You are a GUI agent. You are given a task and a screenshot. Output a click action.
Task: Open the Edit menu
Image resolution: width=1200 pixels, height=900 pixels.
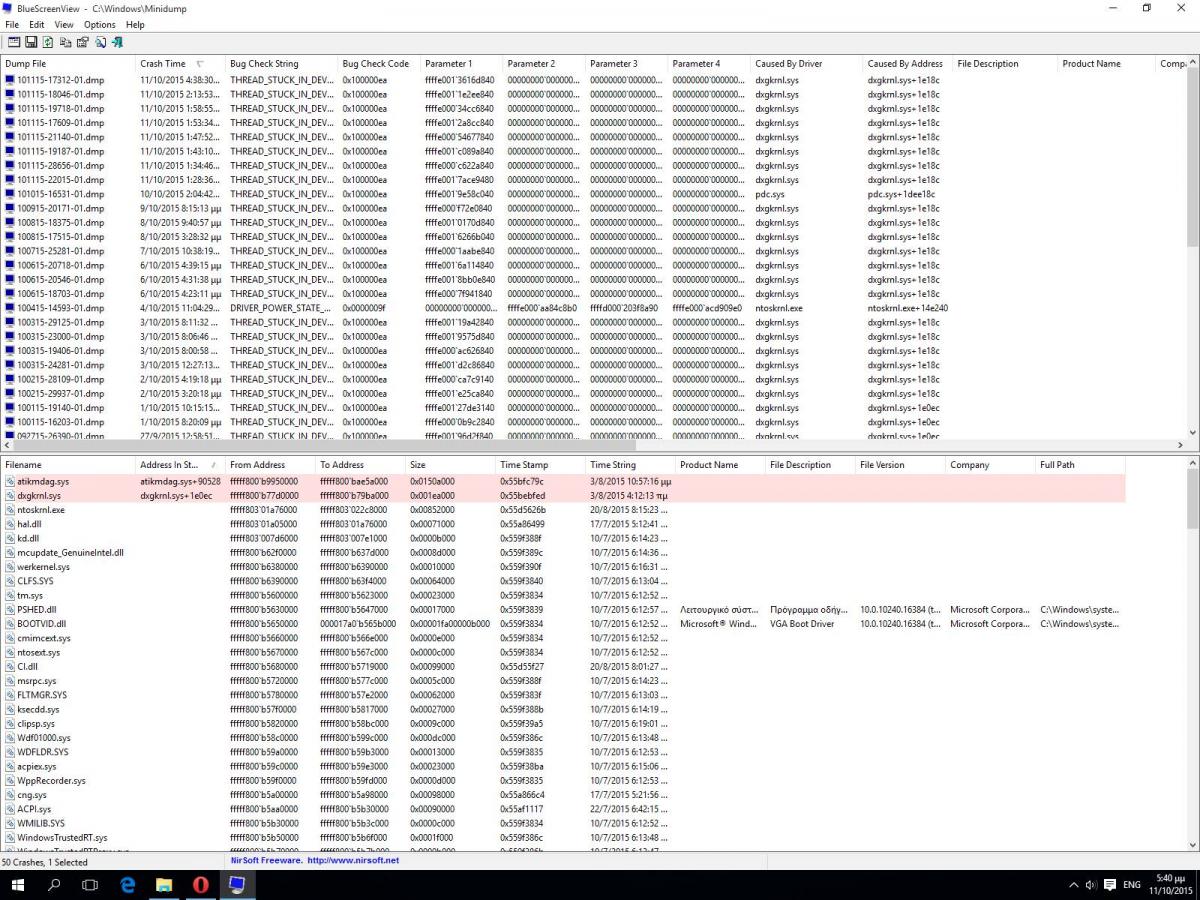(37, 24)
